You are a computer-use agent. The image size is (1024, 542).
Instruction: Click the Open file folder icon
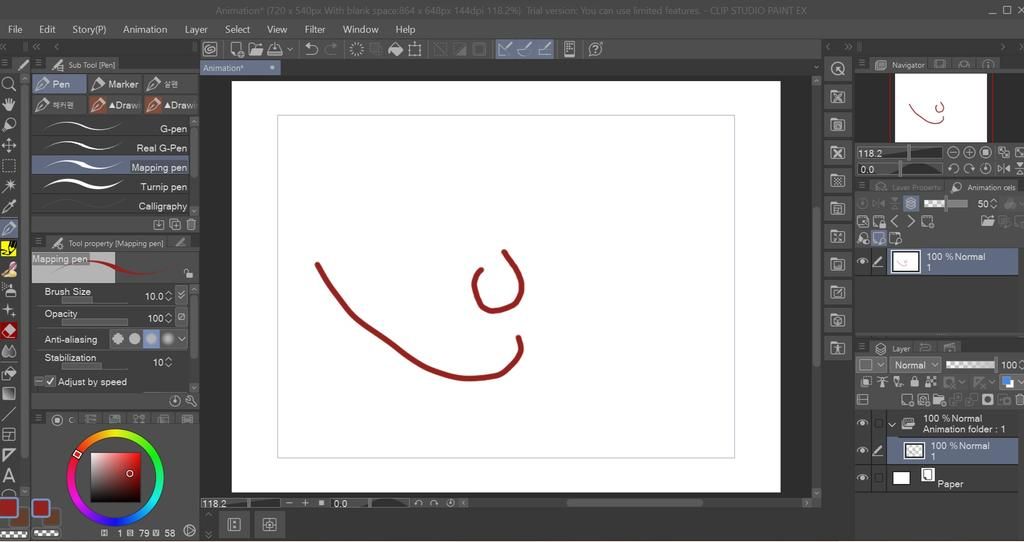[x=256, y=49]
